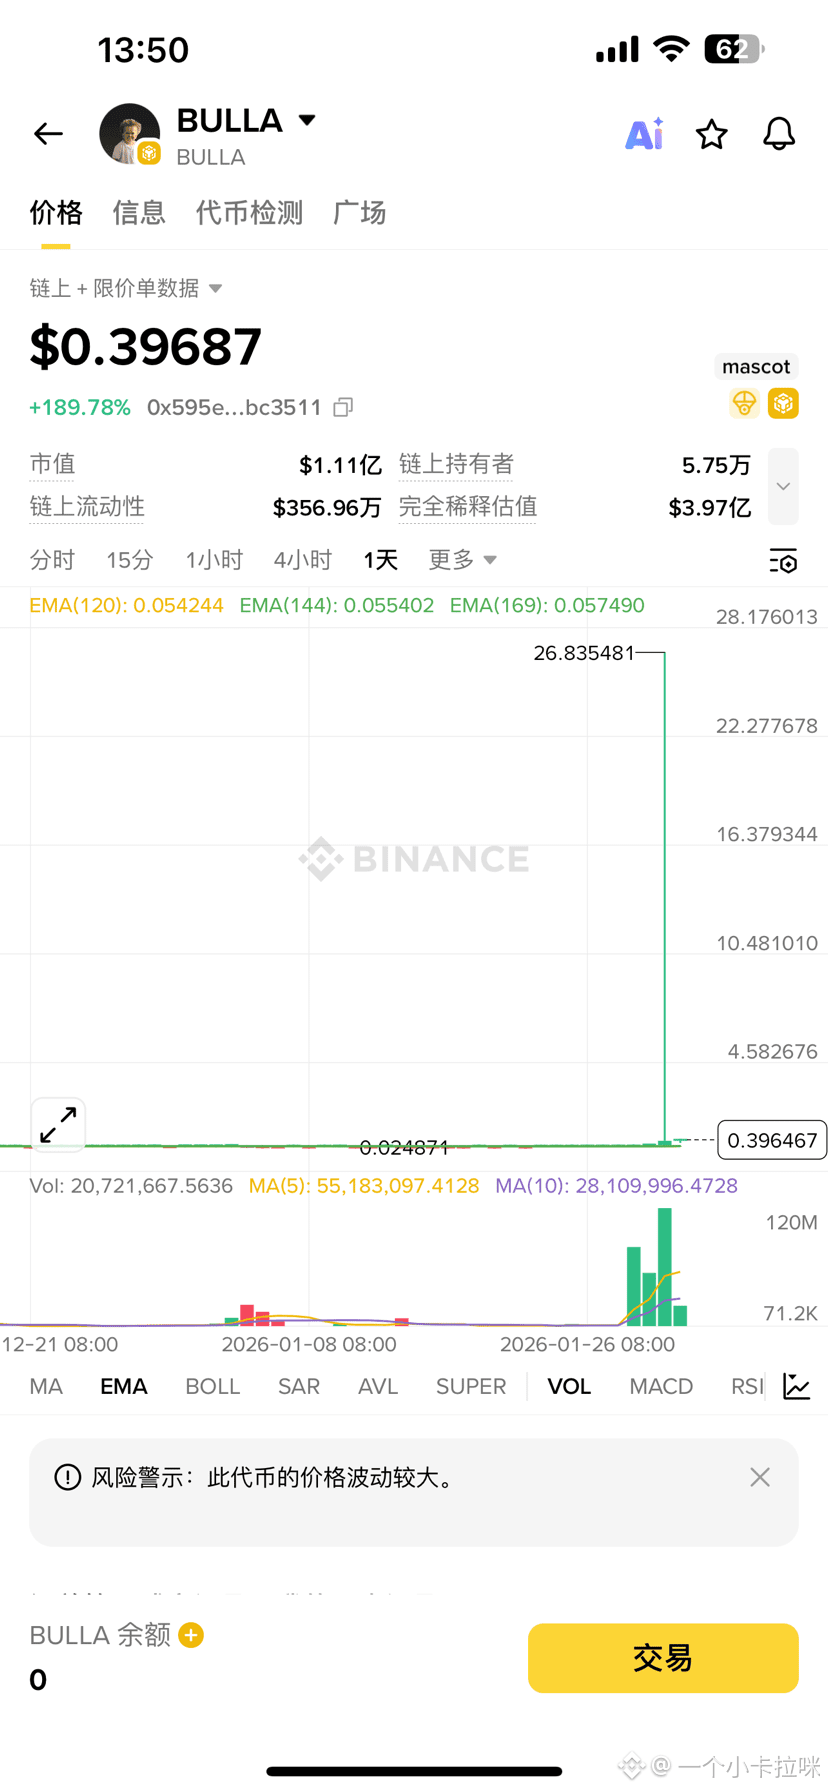Tap the 2026-01-26 08:00 date label
The height and width of the screenshot is (1792, 828).
587,1344
